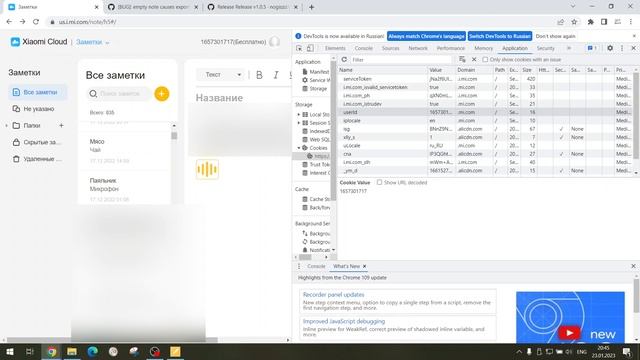Image resolution: width=640 pixels, height=360 pixels.
Task: Open the DevTools three-dot customize menu
Action: pos(622,48)
